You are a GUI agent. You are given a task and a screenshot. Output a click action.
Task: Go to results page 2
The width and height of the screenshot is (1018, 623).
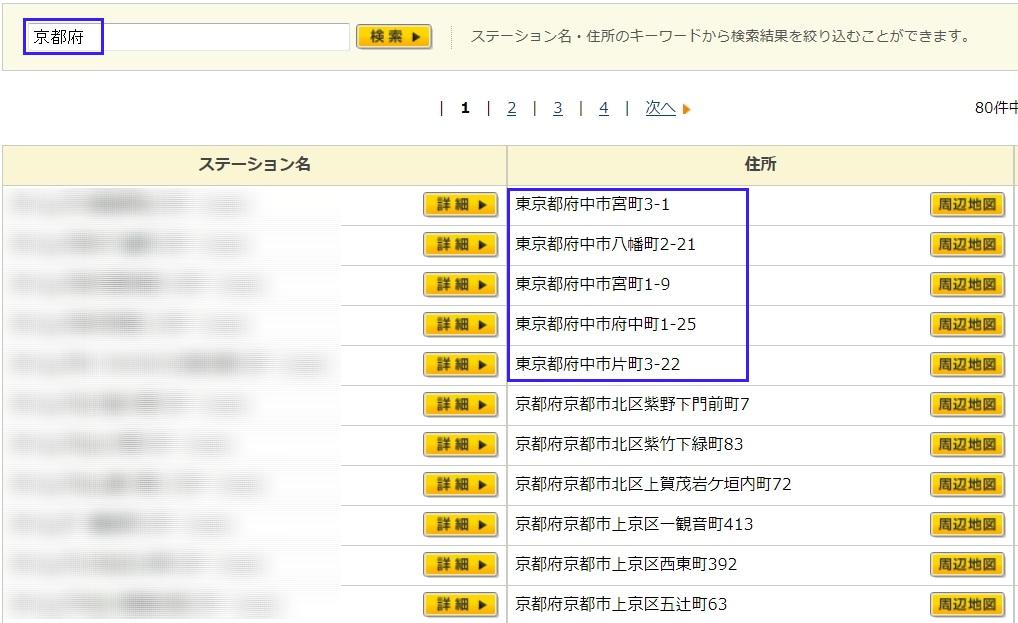[511, 108]
